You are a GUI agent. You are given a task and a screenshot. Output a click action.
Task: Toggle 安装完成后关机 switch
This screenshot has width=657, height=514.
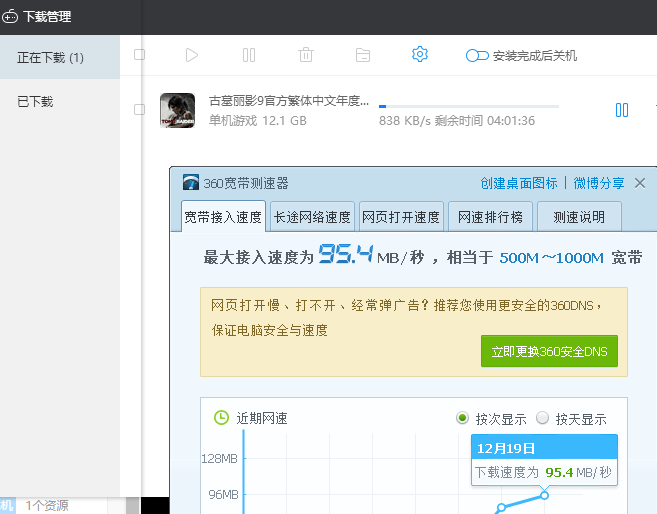[477, 56]
